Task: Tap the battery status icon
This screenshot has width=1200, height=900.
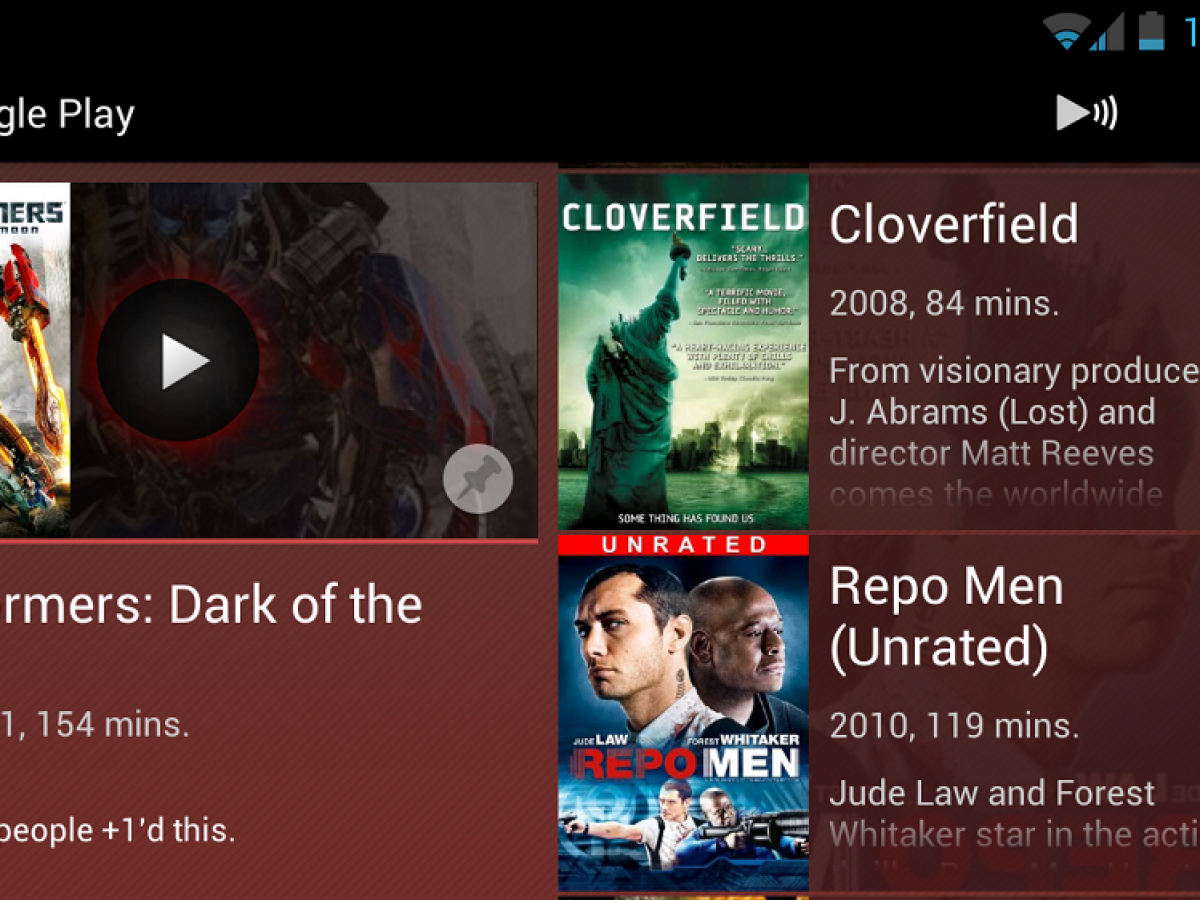Action: tap(1151, 30)
